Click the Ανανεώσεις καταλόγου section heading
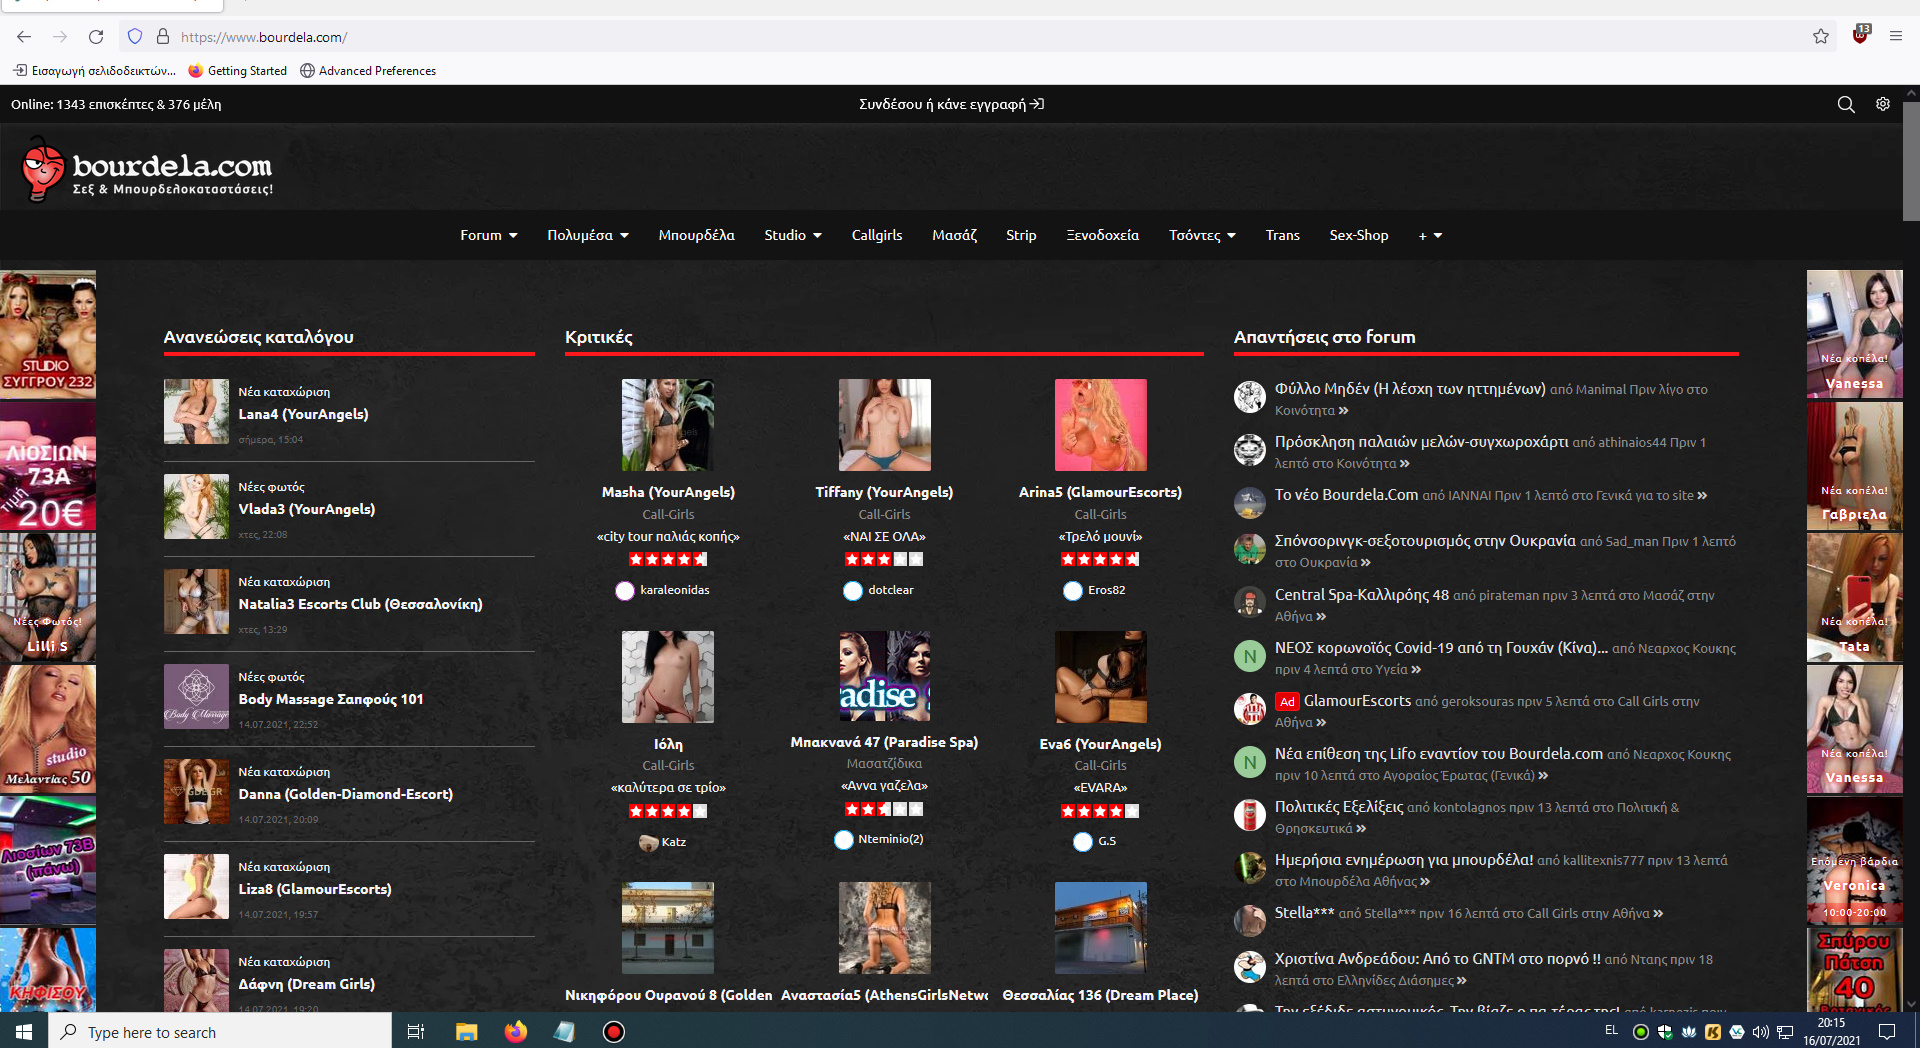The height and width of the screenshot is (1048, 1920). pyautogui.click(x=259, y=337)
